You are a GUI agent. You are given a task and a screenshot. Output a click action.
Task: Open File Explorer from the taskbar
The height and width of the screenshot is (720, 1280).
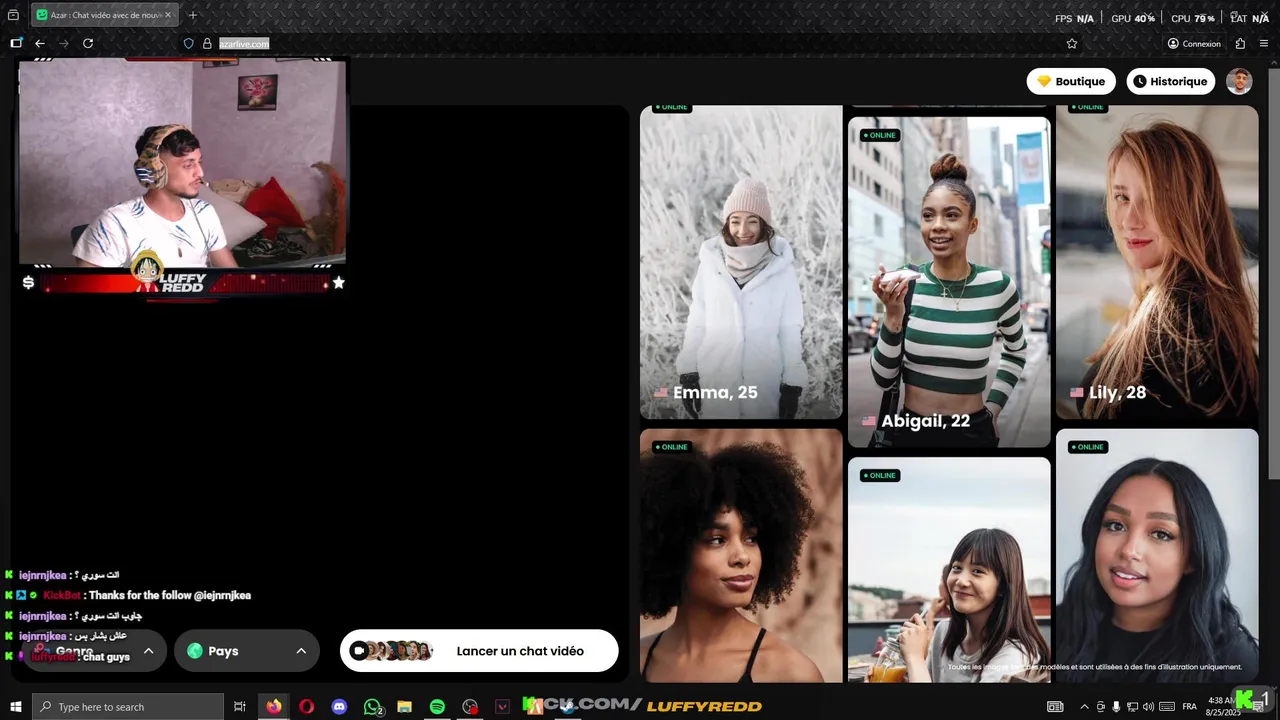[x=404, y=707]
